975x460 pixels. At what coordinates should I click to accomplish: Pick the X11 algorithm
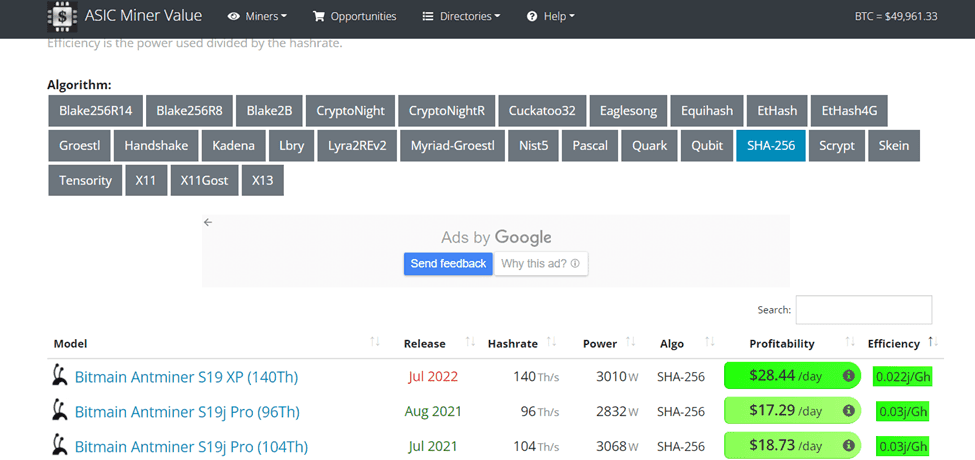[146, 181]
